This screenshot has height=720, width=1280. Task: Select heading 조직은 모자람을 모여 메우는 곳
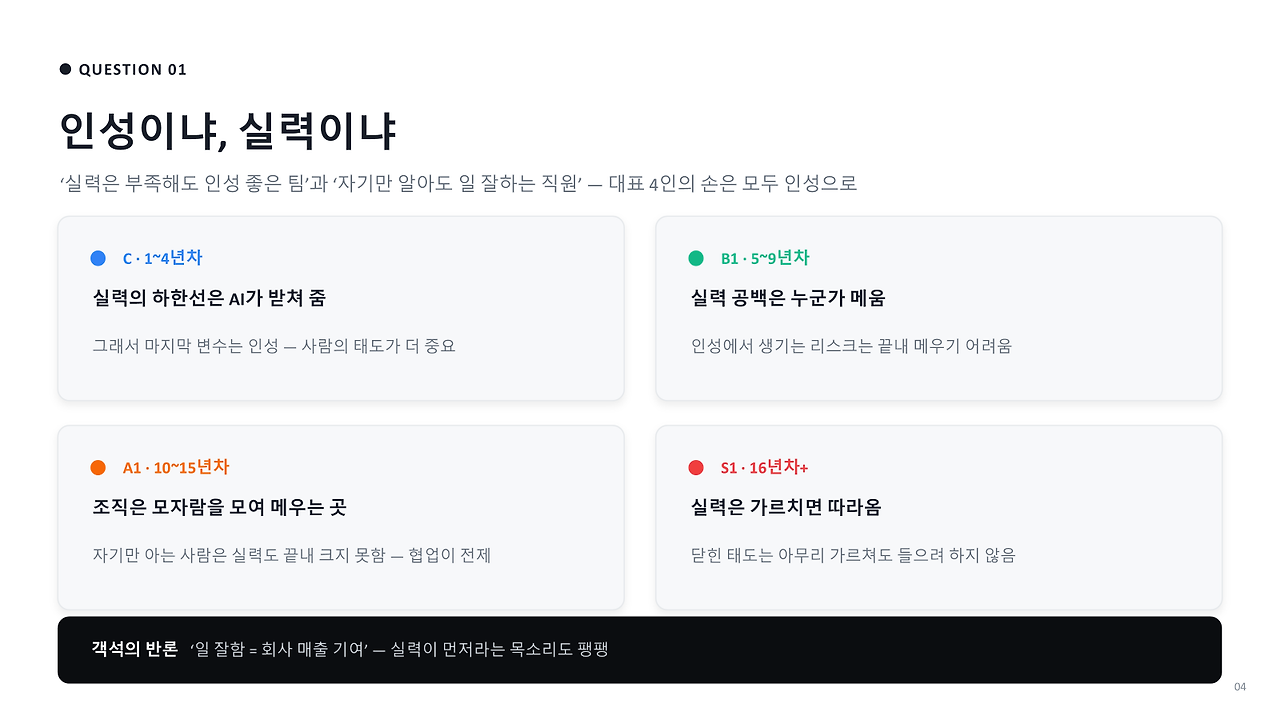click(x=219, y=508)
